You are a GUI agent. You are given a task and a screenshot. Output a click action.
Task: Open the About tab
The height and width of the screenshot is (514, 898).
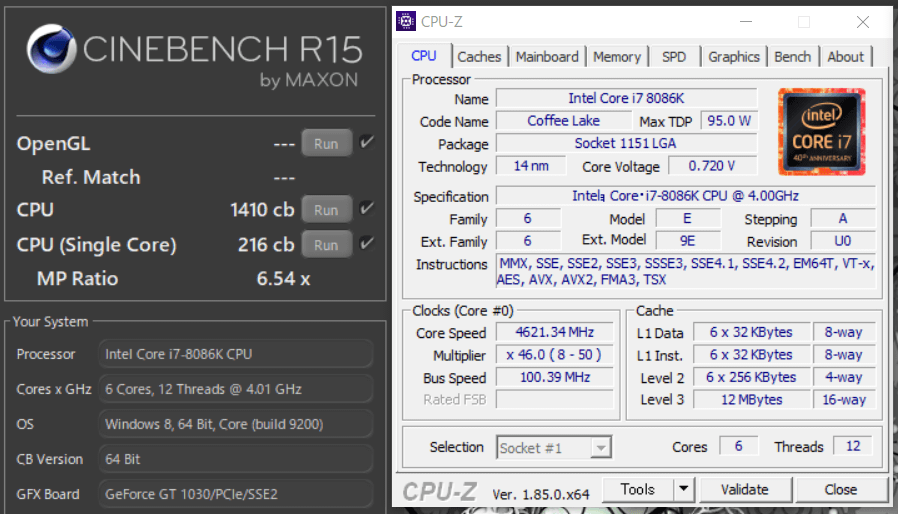pos(845,57)
